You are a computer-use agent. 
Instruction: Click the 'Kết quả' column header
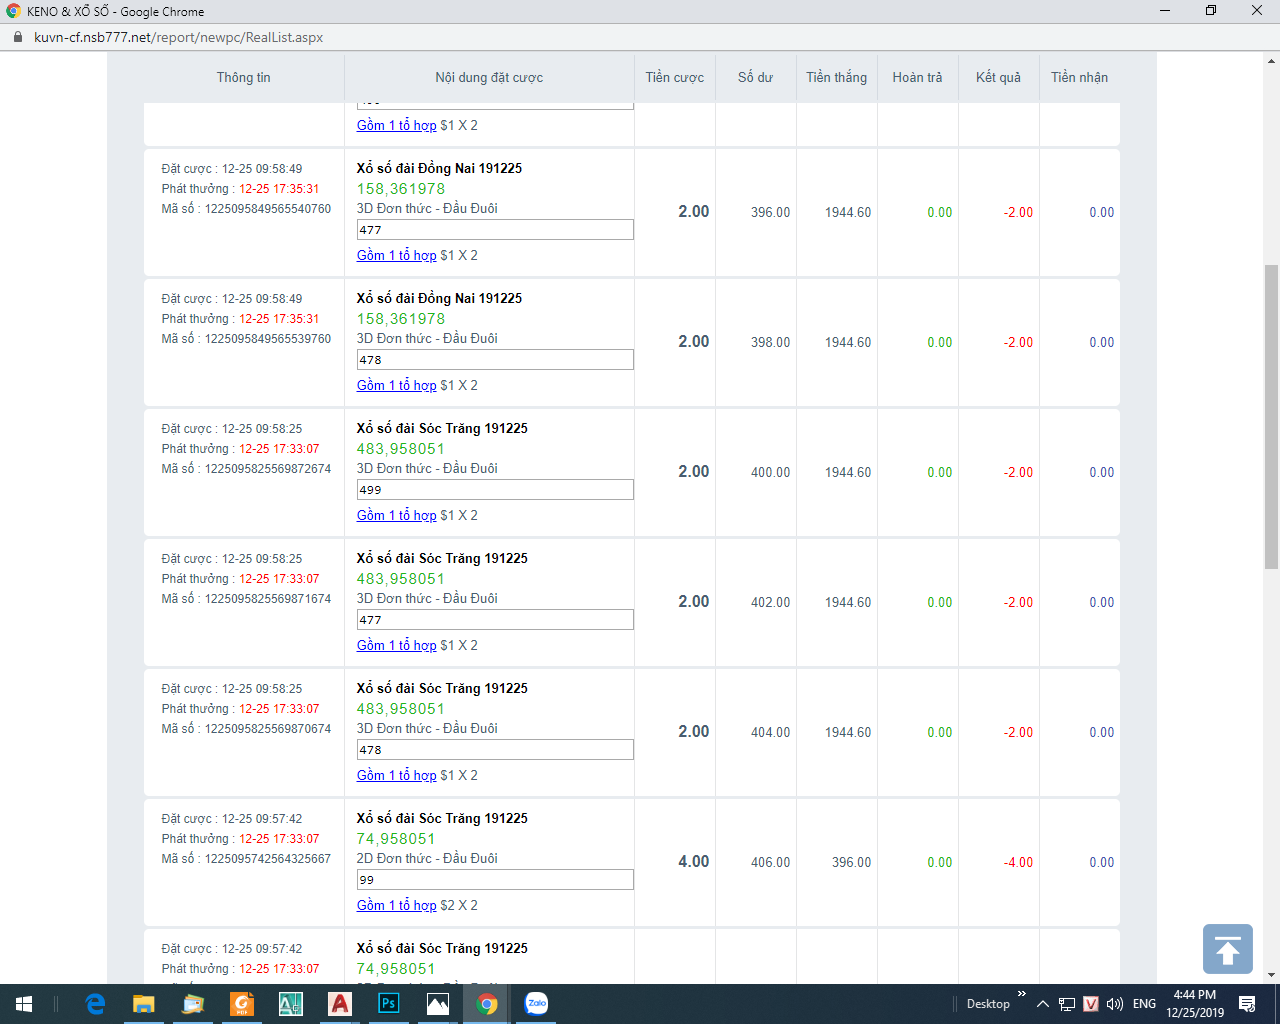point(998,77)
